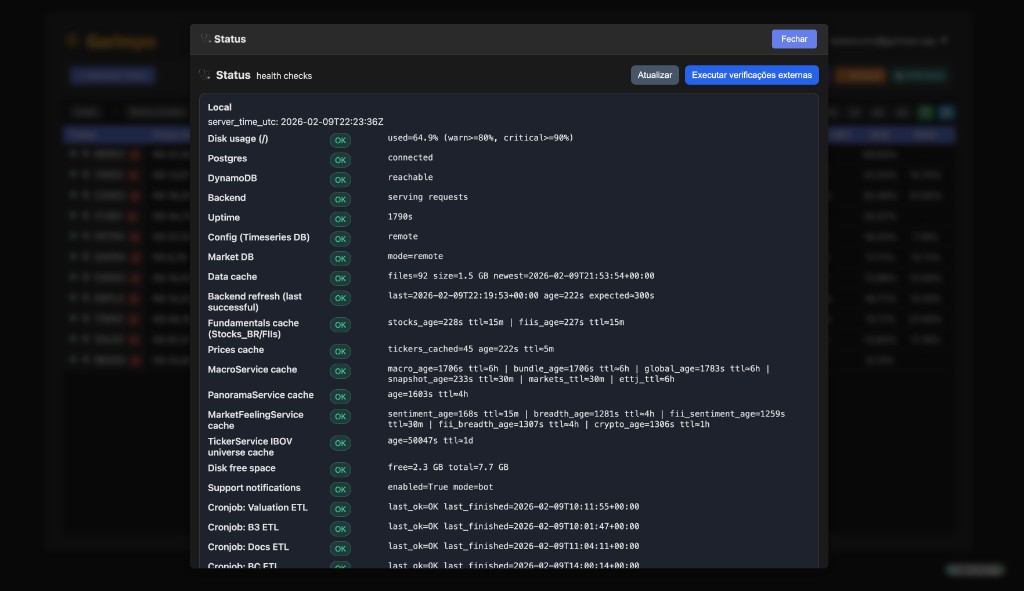Select the Cronjob: B3 ETL label
This screenshot has width=1024, height=591.
coord(243,527)
